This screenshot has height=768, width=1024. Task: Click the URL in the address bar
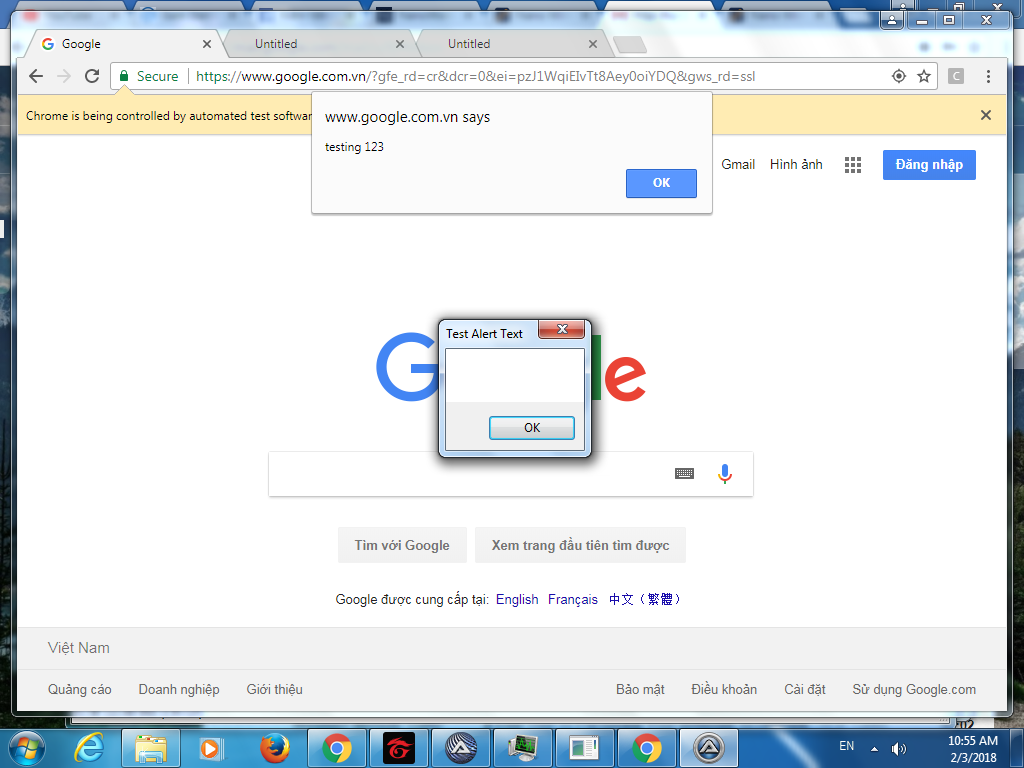tap(475, 76)
